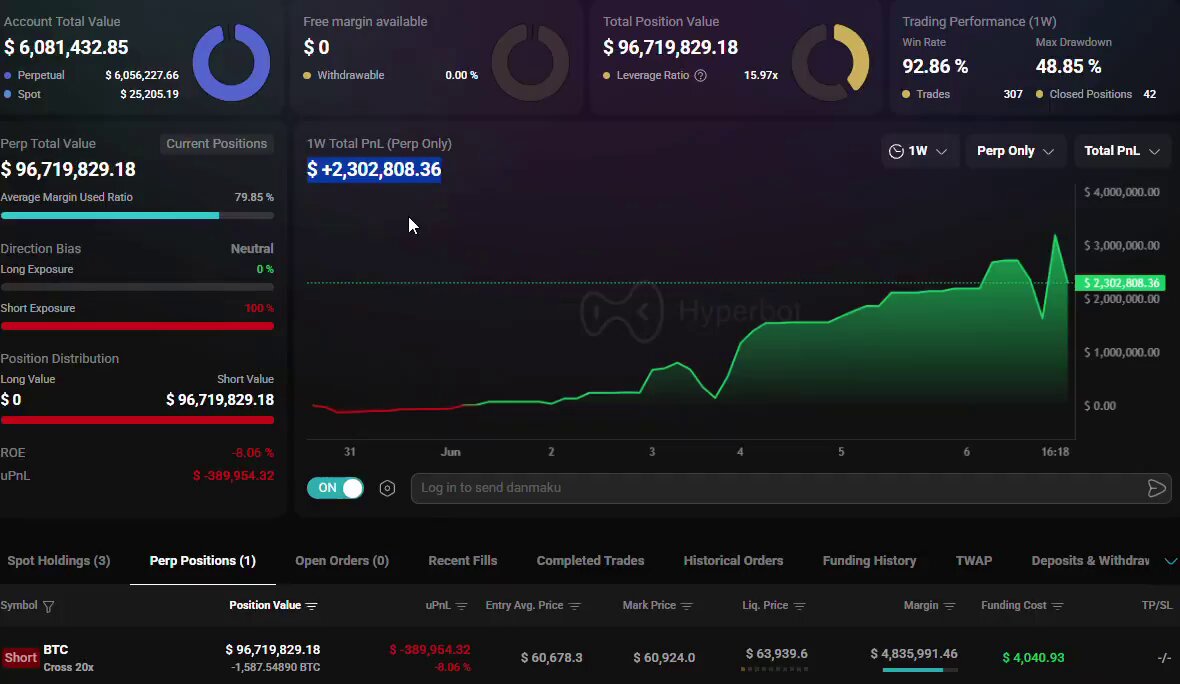The width and height of the screenshot is (1180, 684).
Task: Expand more tabs chevron after Deposits
Action: click(x=1170, y=561)
